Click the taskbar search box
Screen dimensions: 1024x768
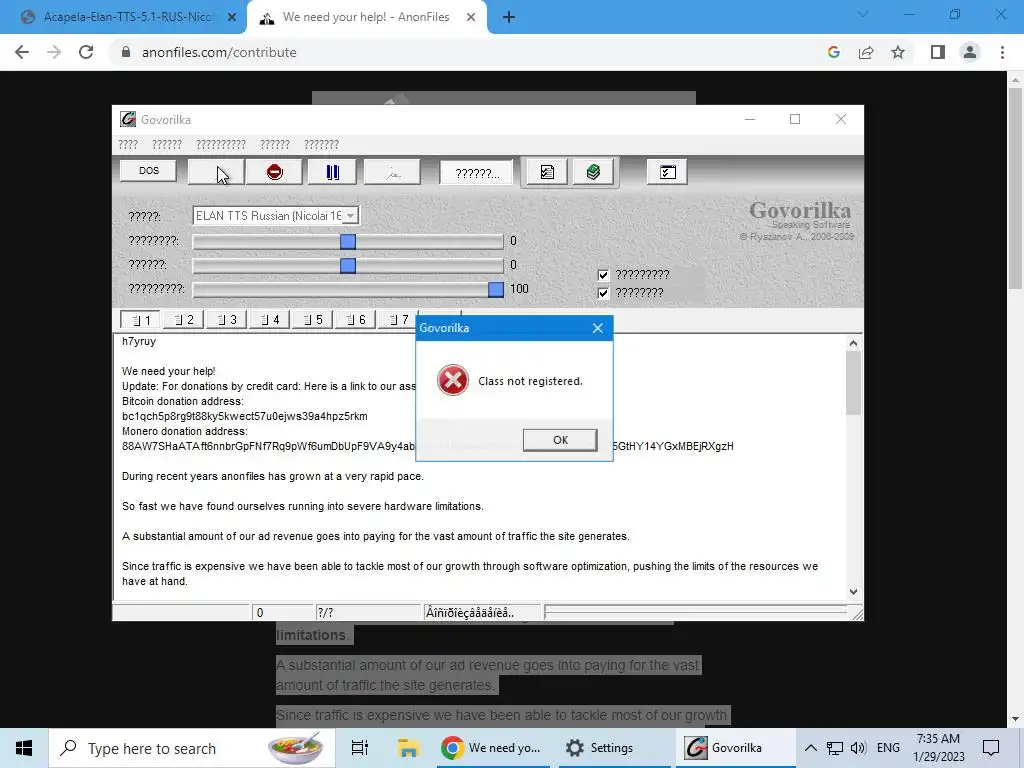pos(192,748)
